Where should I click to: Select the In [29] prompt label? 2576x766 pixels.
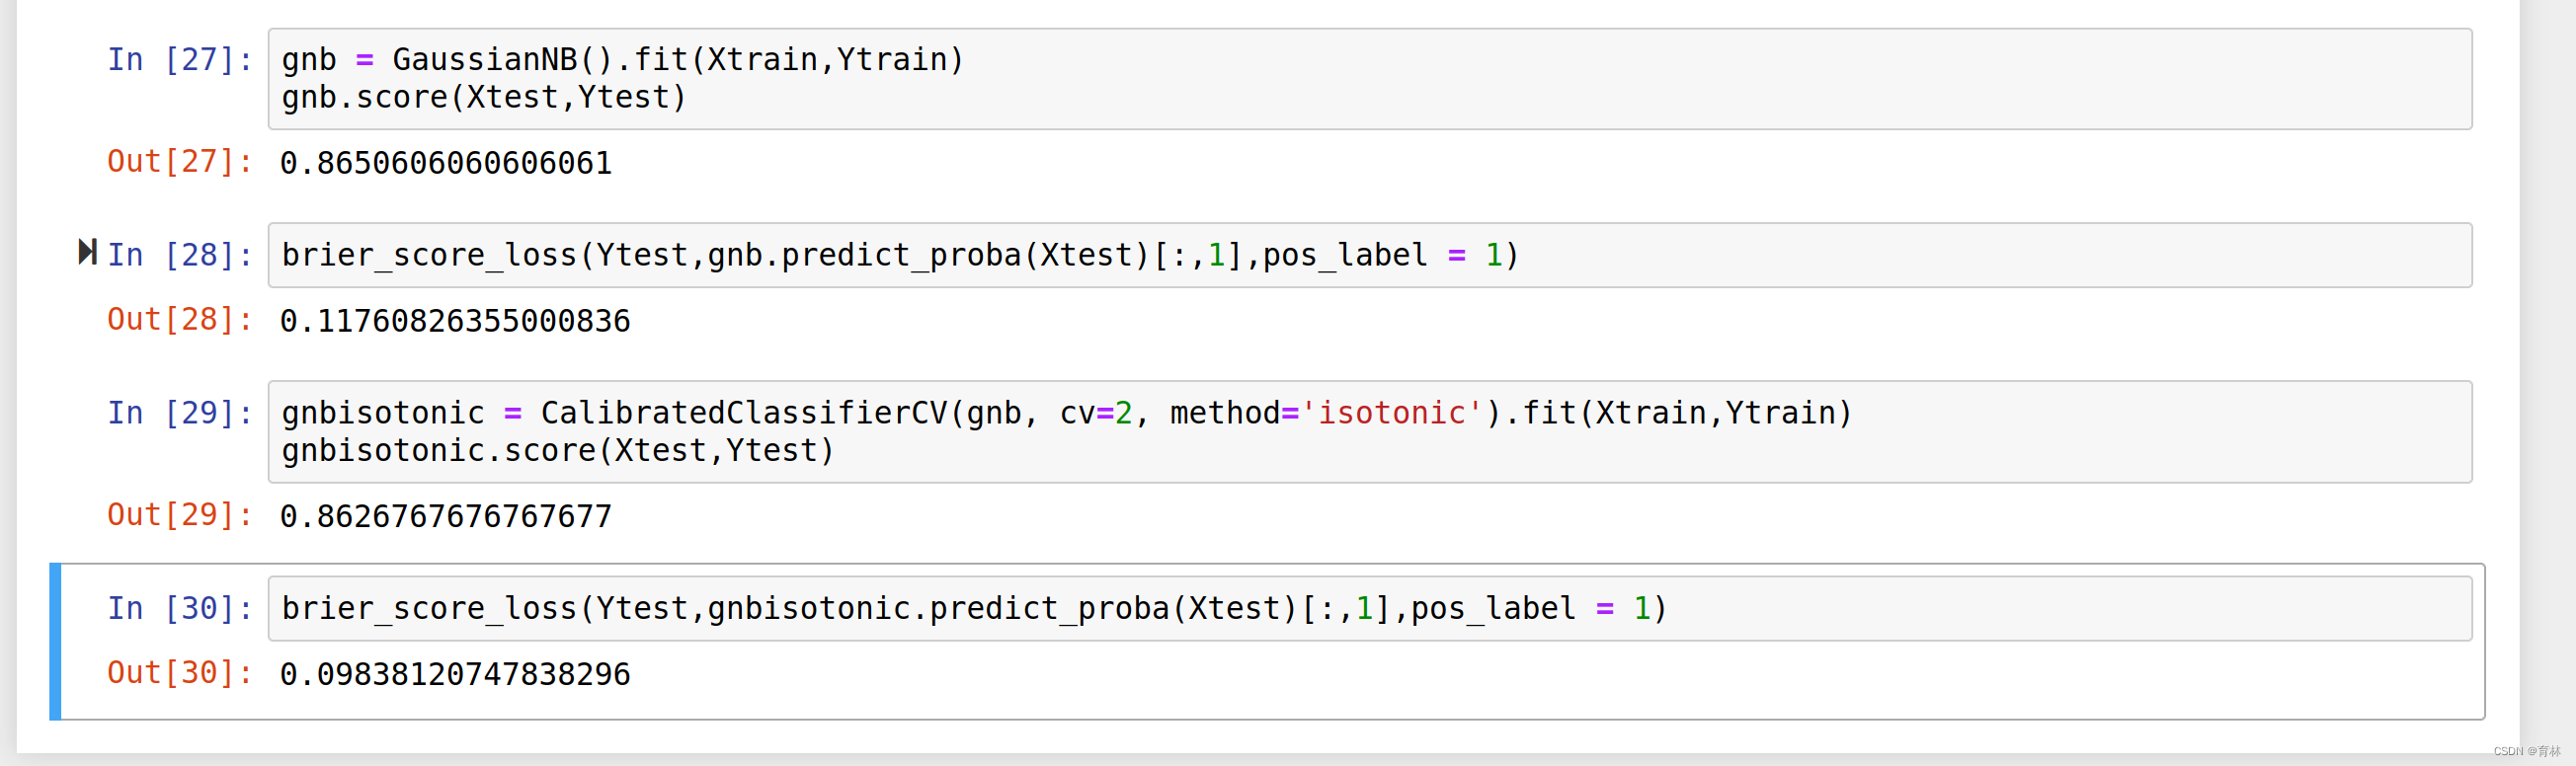179,413
